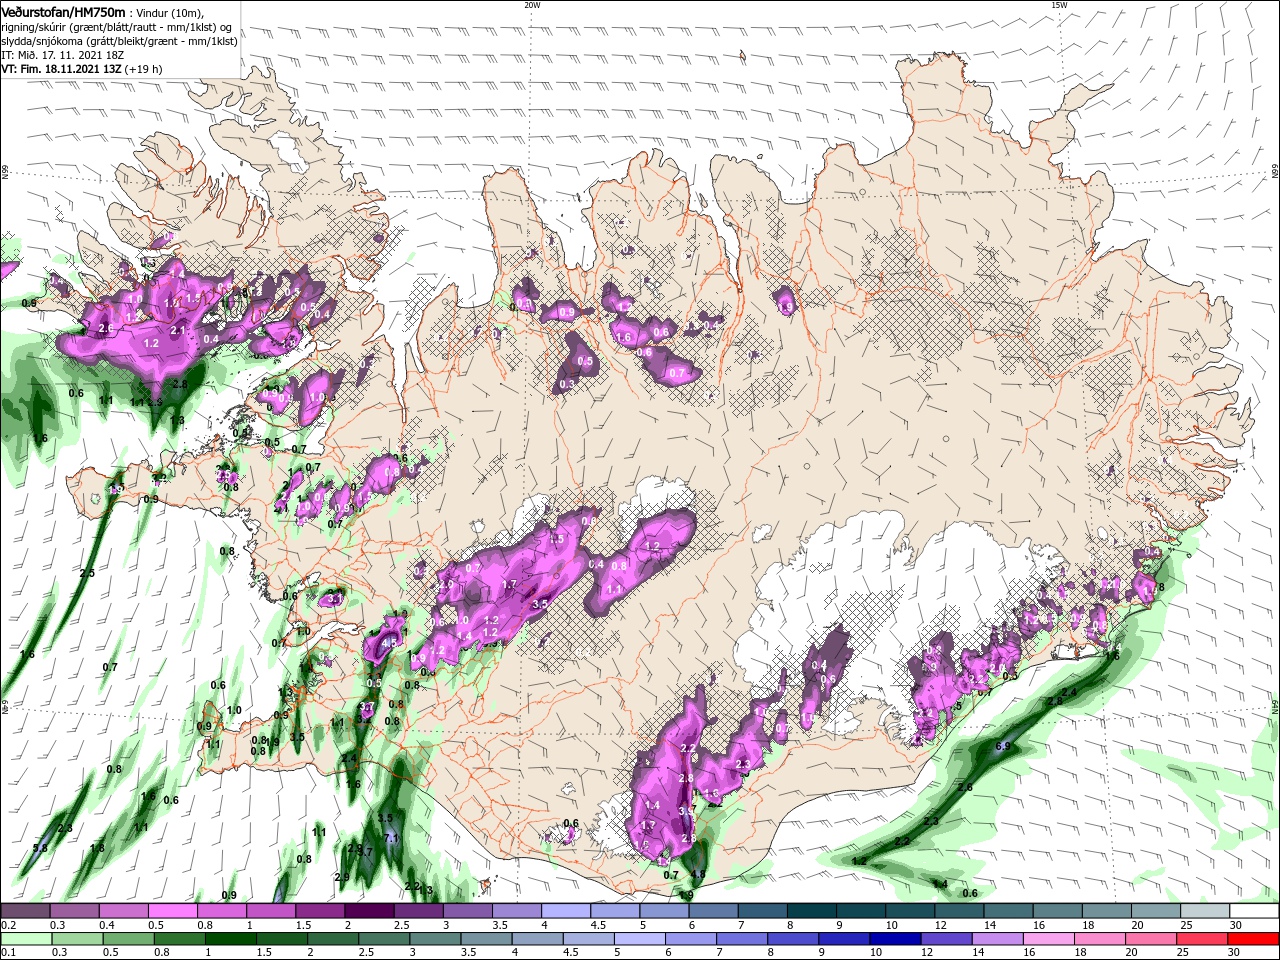Click the grey-green swatch above 3 in the lower legend row
Image resolution: width=1280 pixels, height=960 pixels.
pos(435,939)
